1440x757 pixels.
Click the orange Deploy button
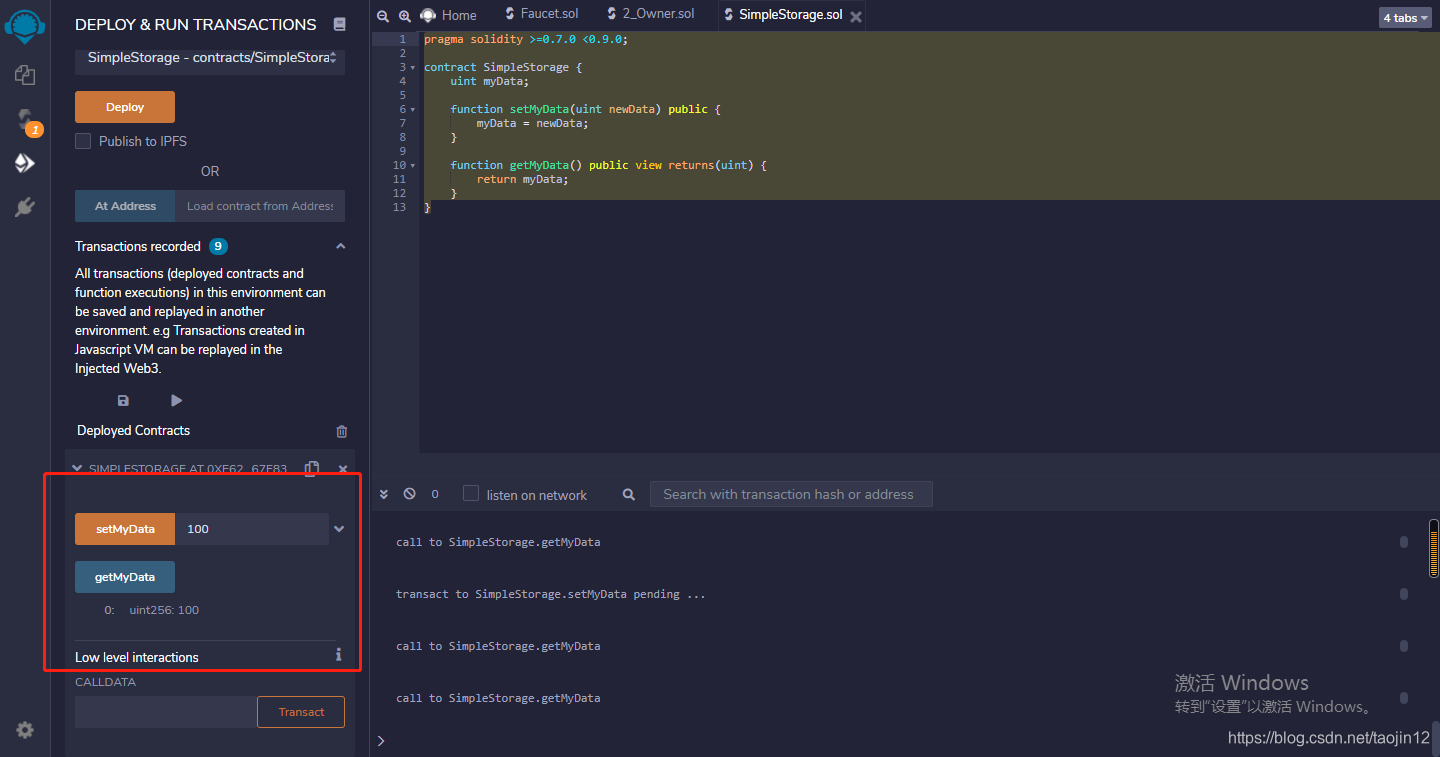point(125,107)
